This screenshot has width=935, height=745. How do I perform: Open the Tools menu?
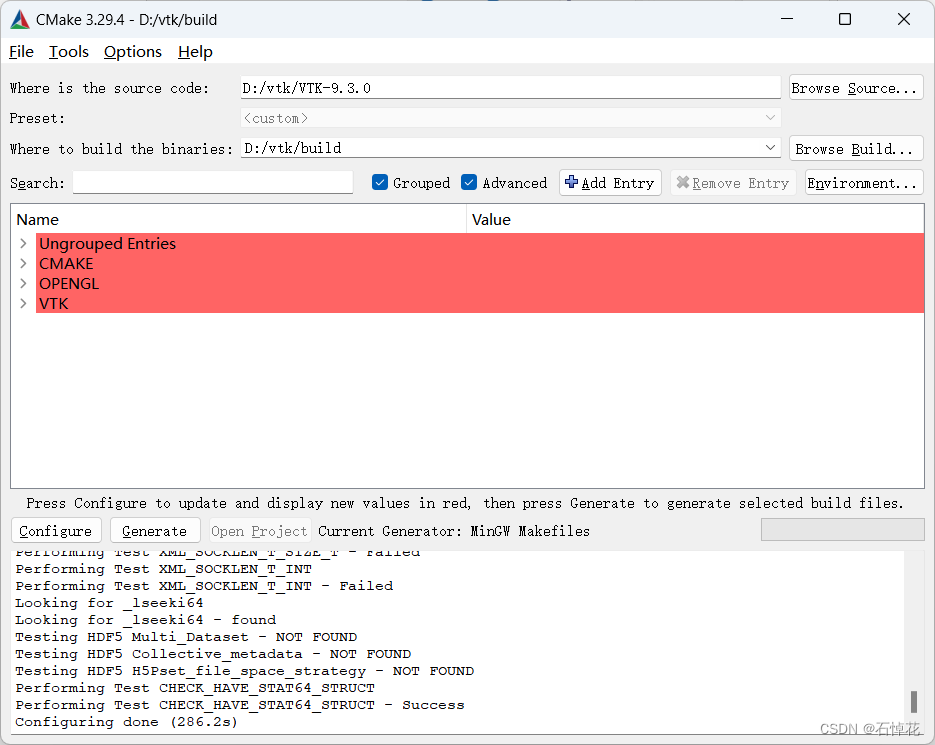pos(68,52)
